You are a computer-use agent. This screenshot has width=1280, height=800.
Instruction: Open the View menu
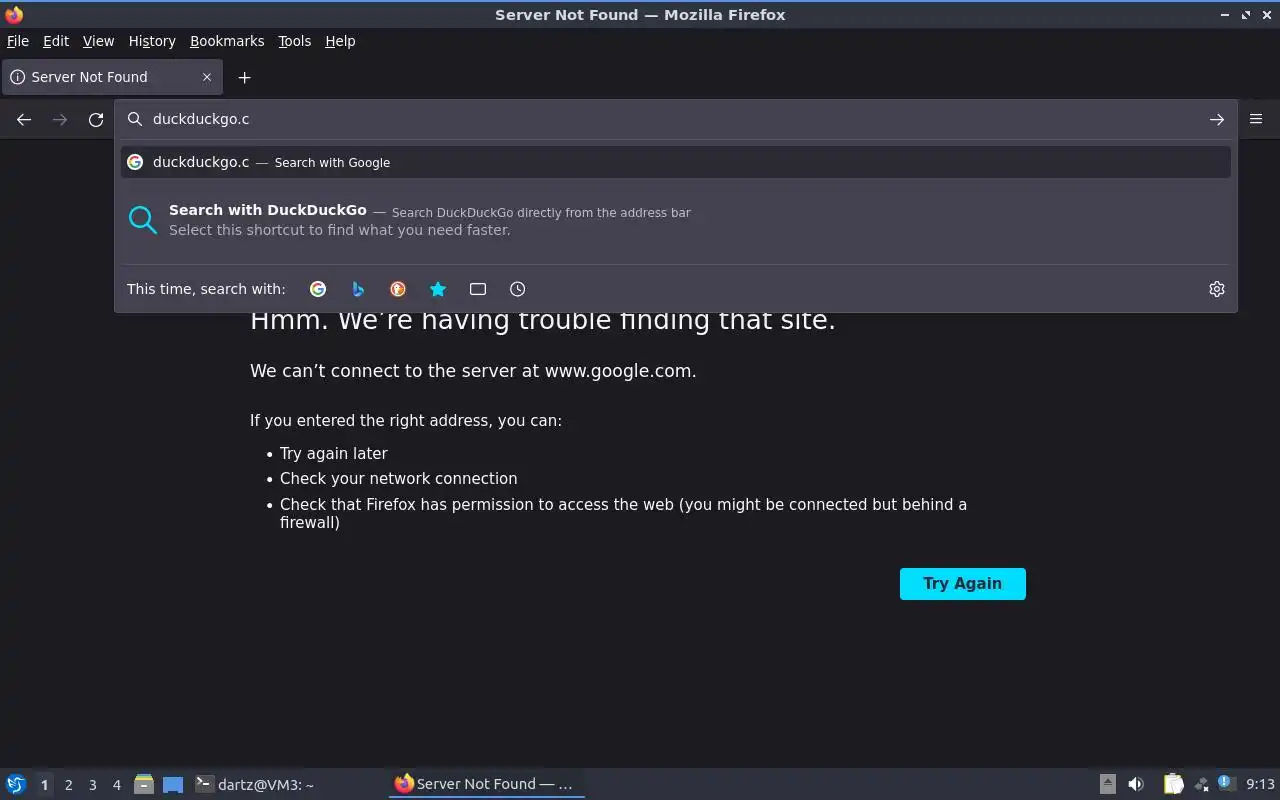(x=98, y=41)
